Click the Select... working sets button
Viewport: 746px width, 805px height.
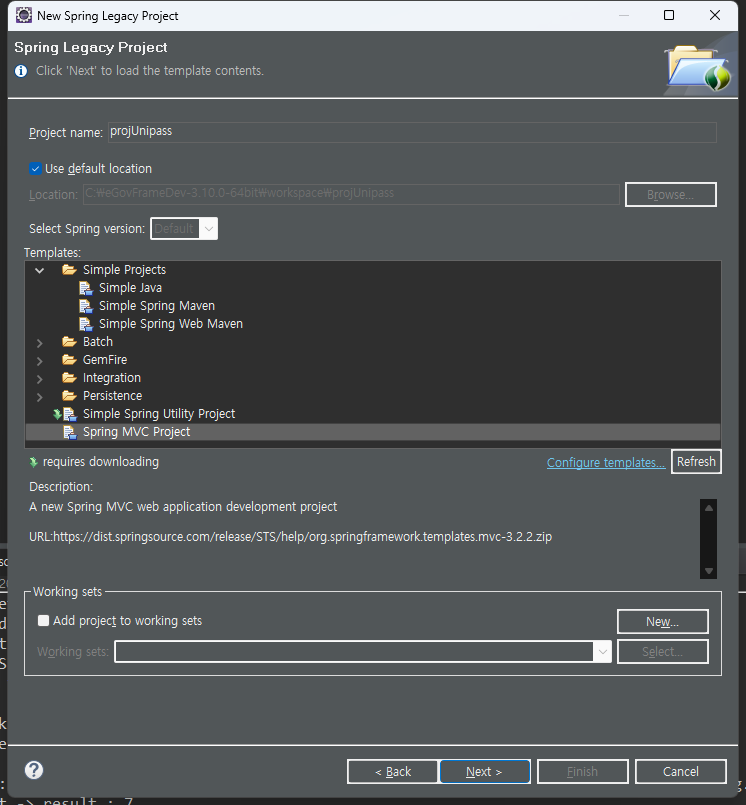point(662,651)
